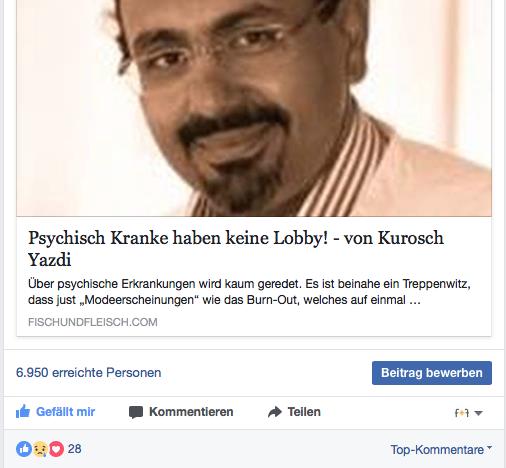Click the blue Like reaction icon
The height and width of the screenshot is (468, 506).
[24, 449]
